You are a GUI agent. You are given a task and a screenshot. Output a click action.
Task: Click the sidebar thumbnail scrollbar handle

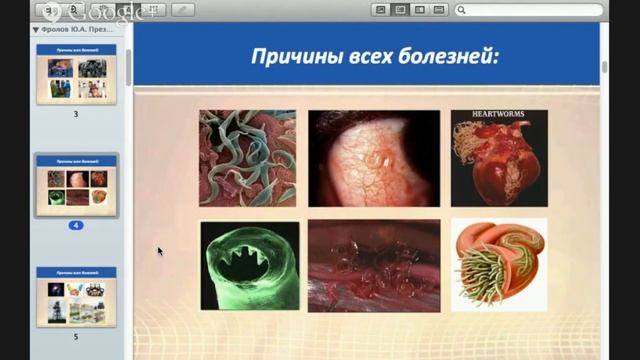129,68
